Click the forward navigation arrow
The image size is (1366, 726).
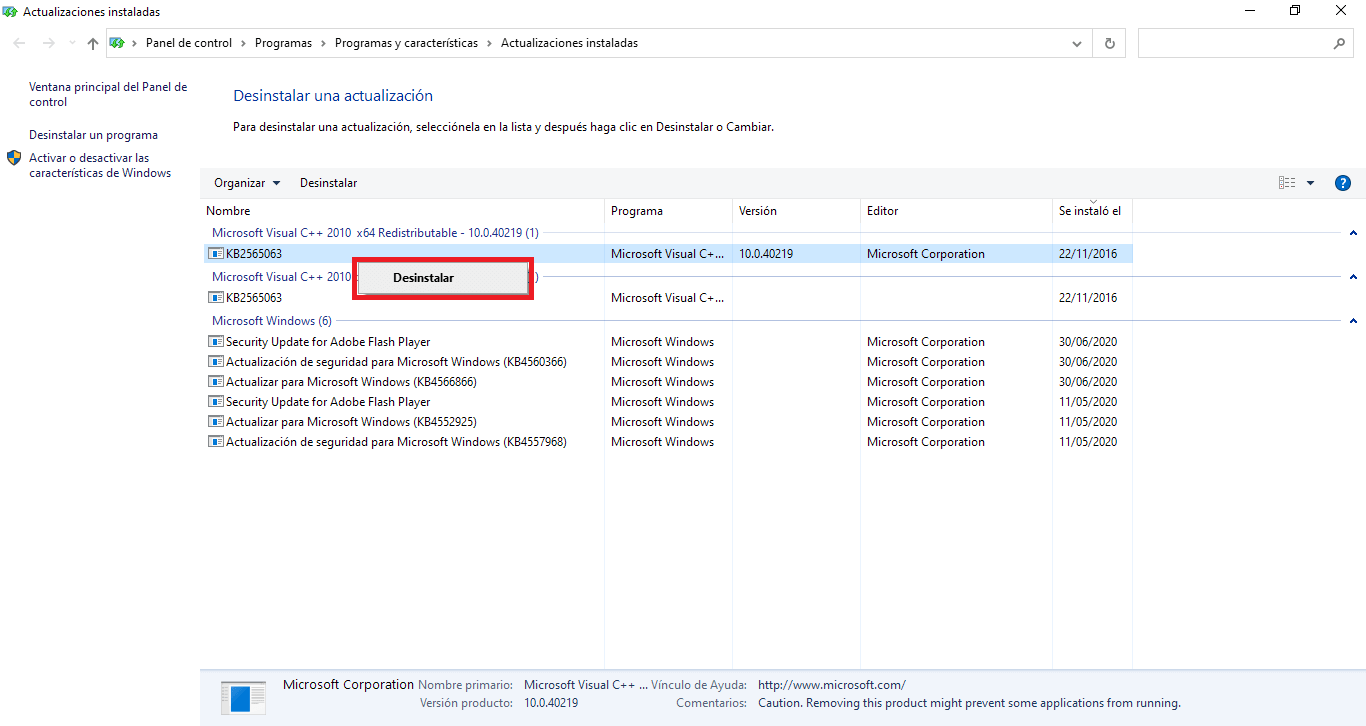click(x=48, y=44)
